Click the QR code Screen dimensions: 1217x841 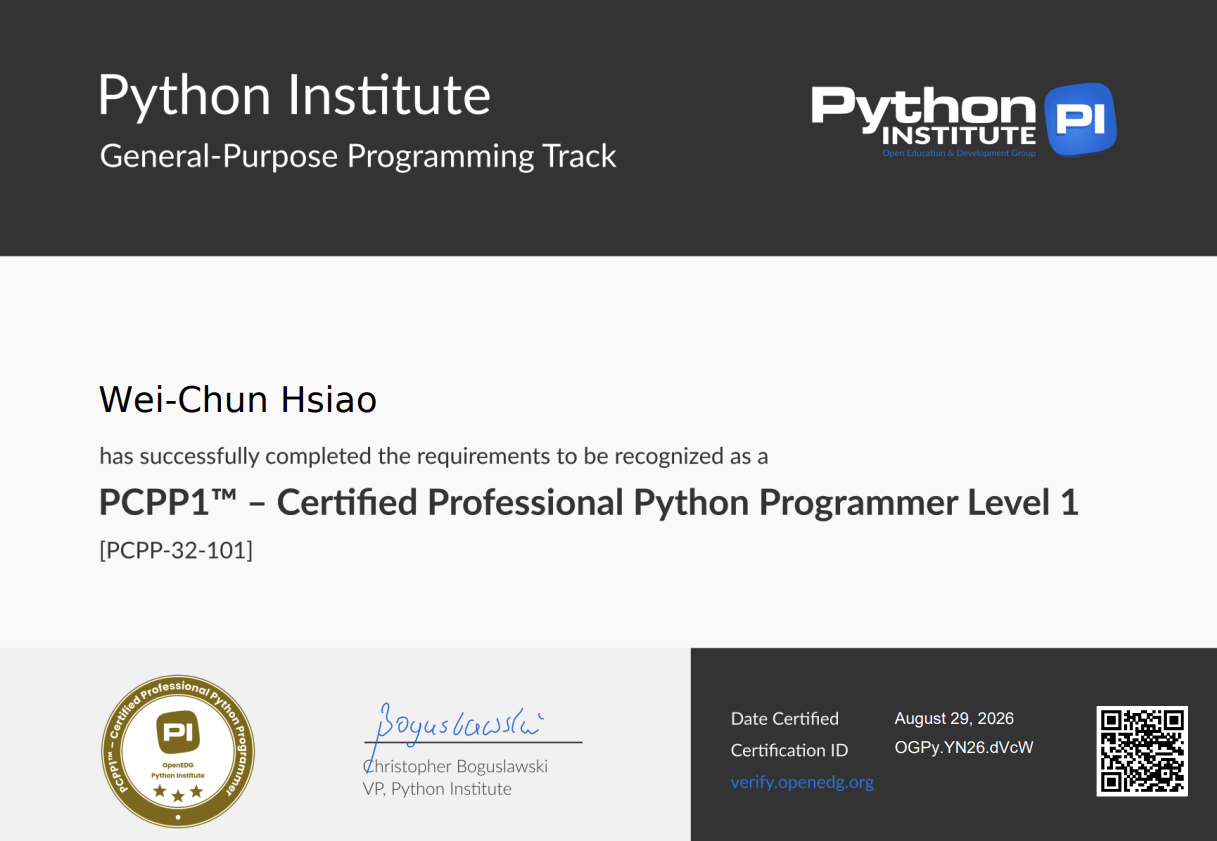pos(1142,751)
